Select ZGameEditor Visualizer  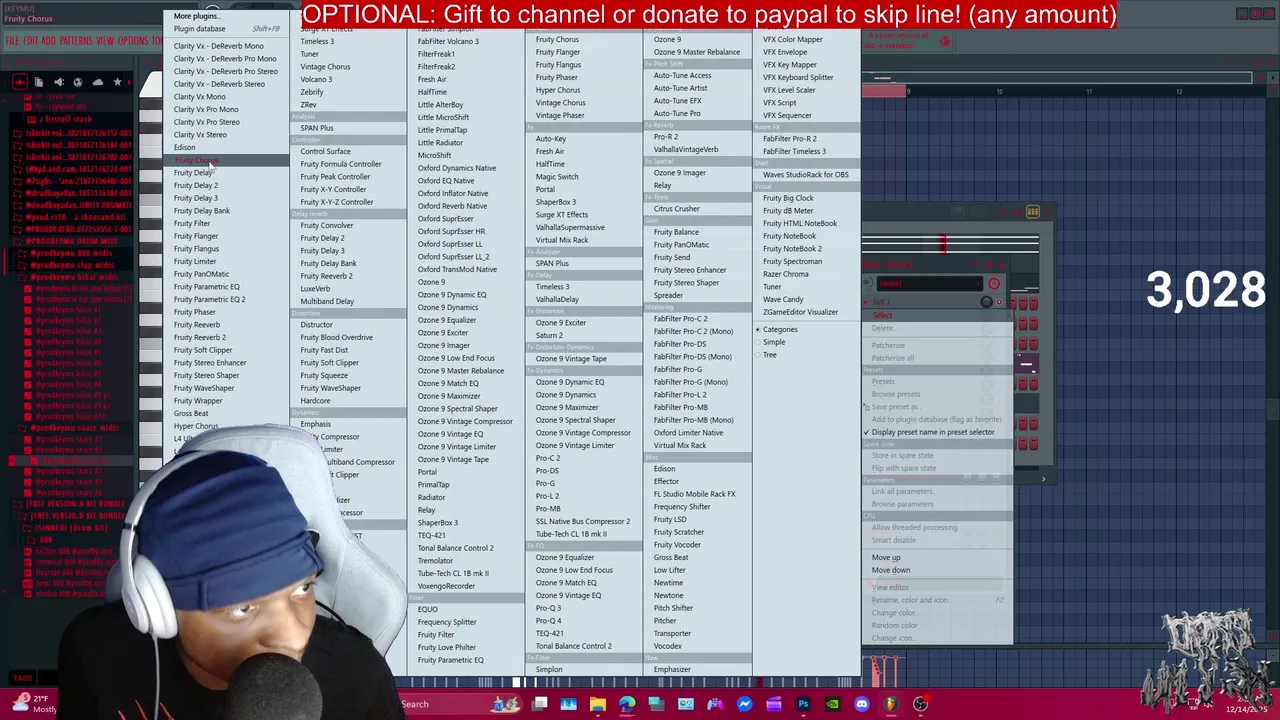coord(800,312)
